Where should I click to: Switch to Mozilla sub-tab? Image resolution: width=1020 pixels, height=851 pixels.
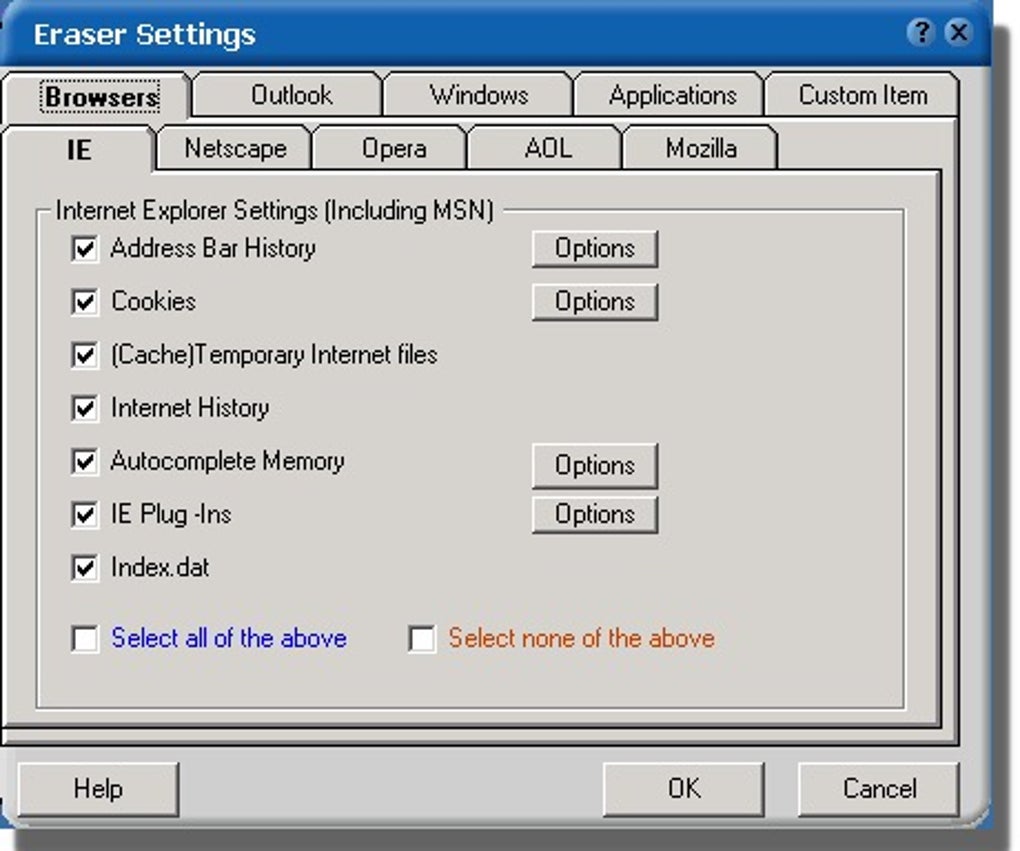coord(701,148)
